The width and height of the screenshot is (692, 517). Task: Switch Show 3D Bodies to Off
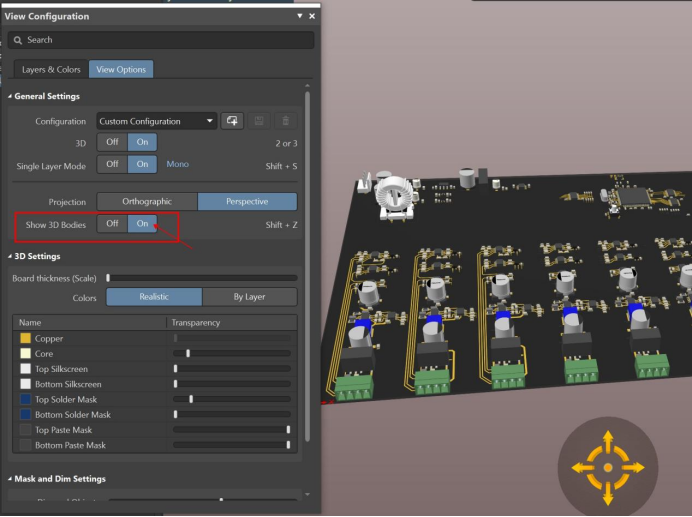pyautogui.click(x=112, y=224)
